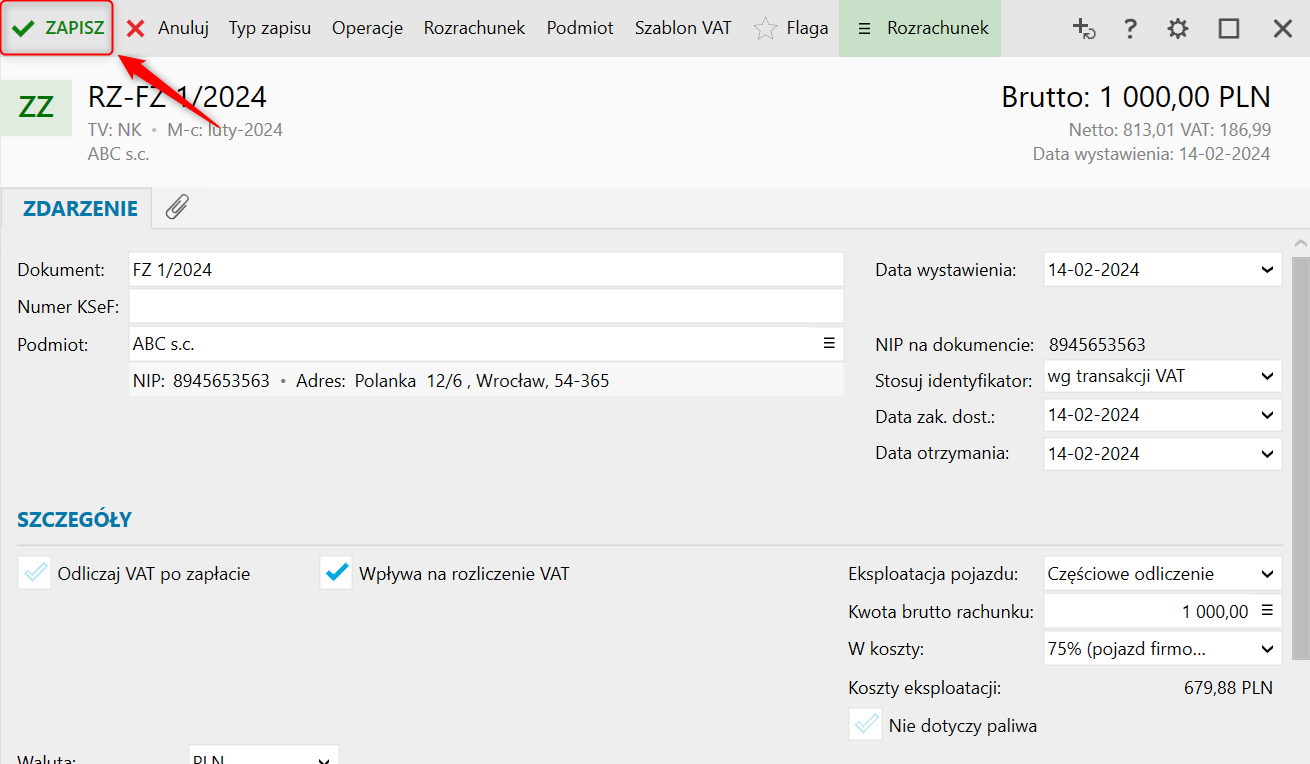
Task: Open help with the question mark icon
Action: click(x=1130, y=28)
